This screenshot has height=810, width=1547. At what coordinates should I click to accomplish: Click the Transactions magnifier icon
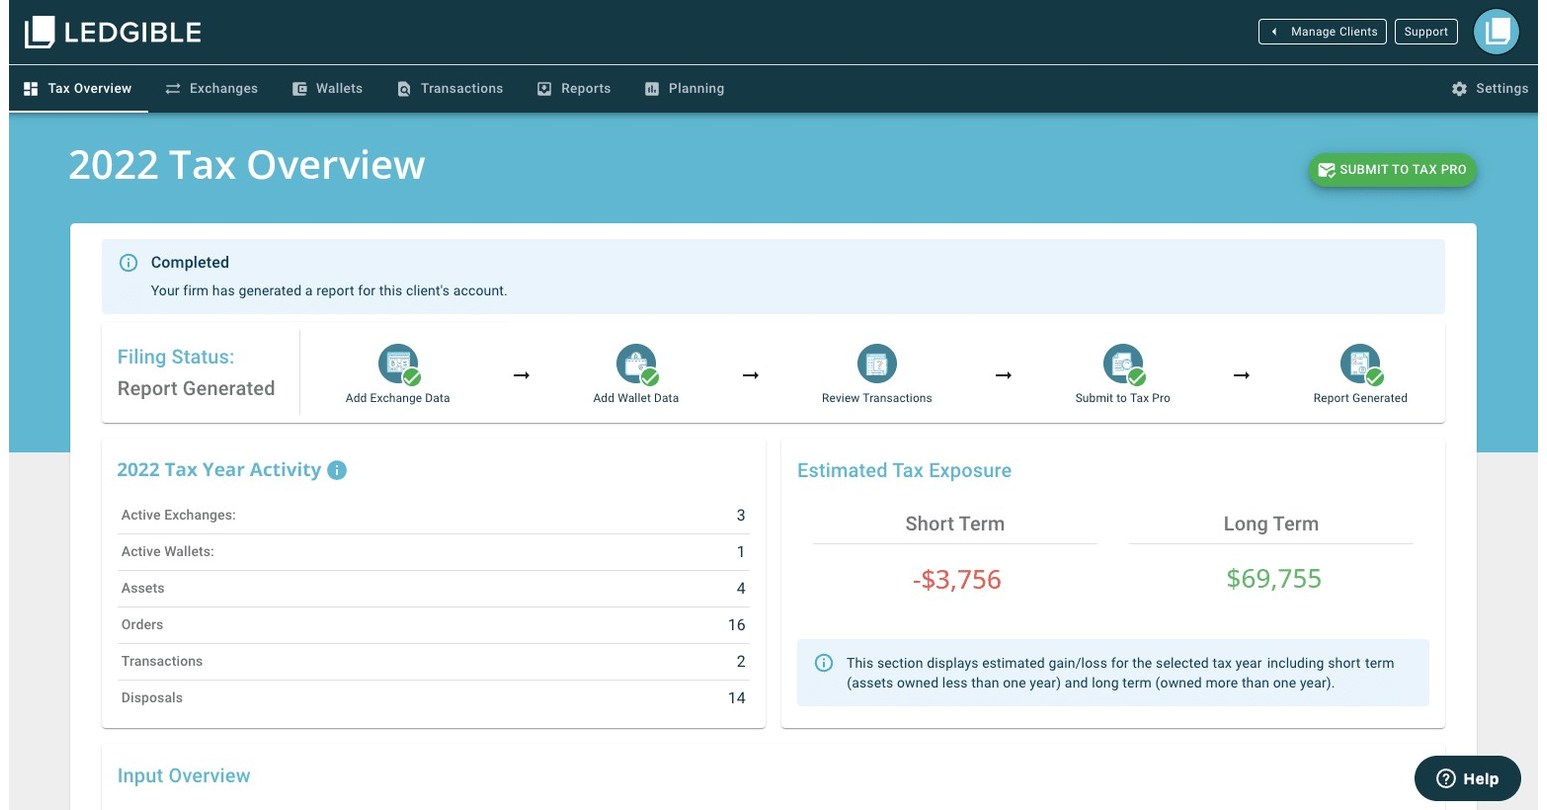click(404, 88)
